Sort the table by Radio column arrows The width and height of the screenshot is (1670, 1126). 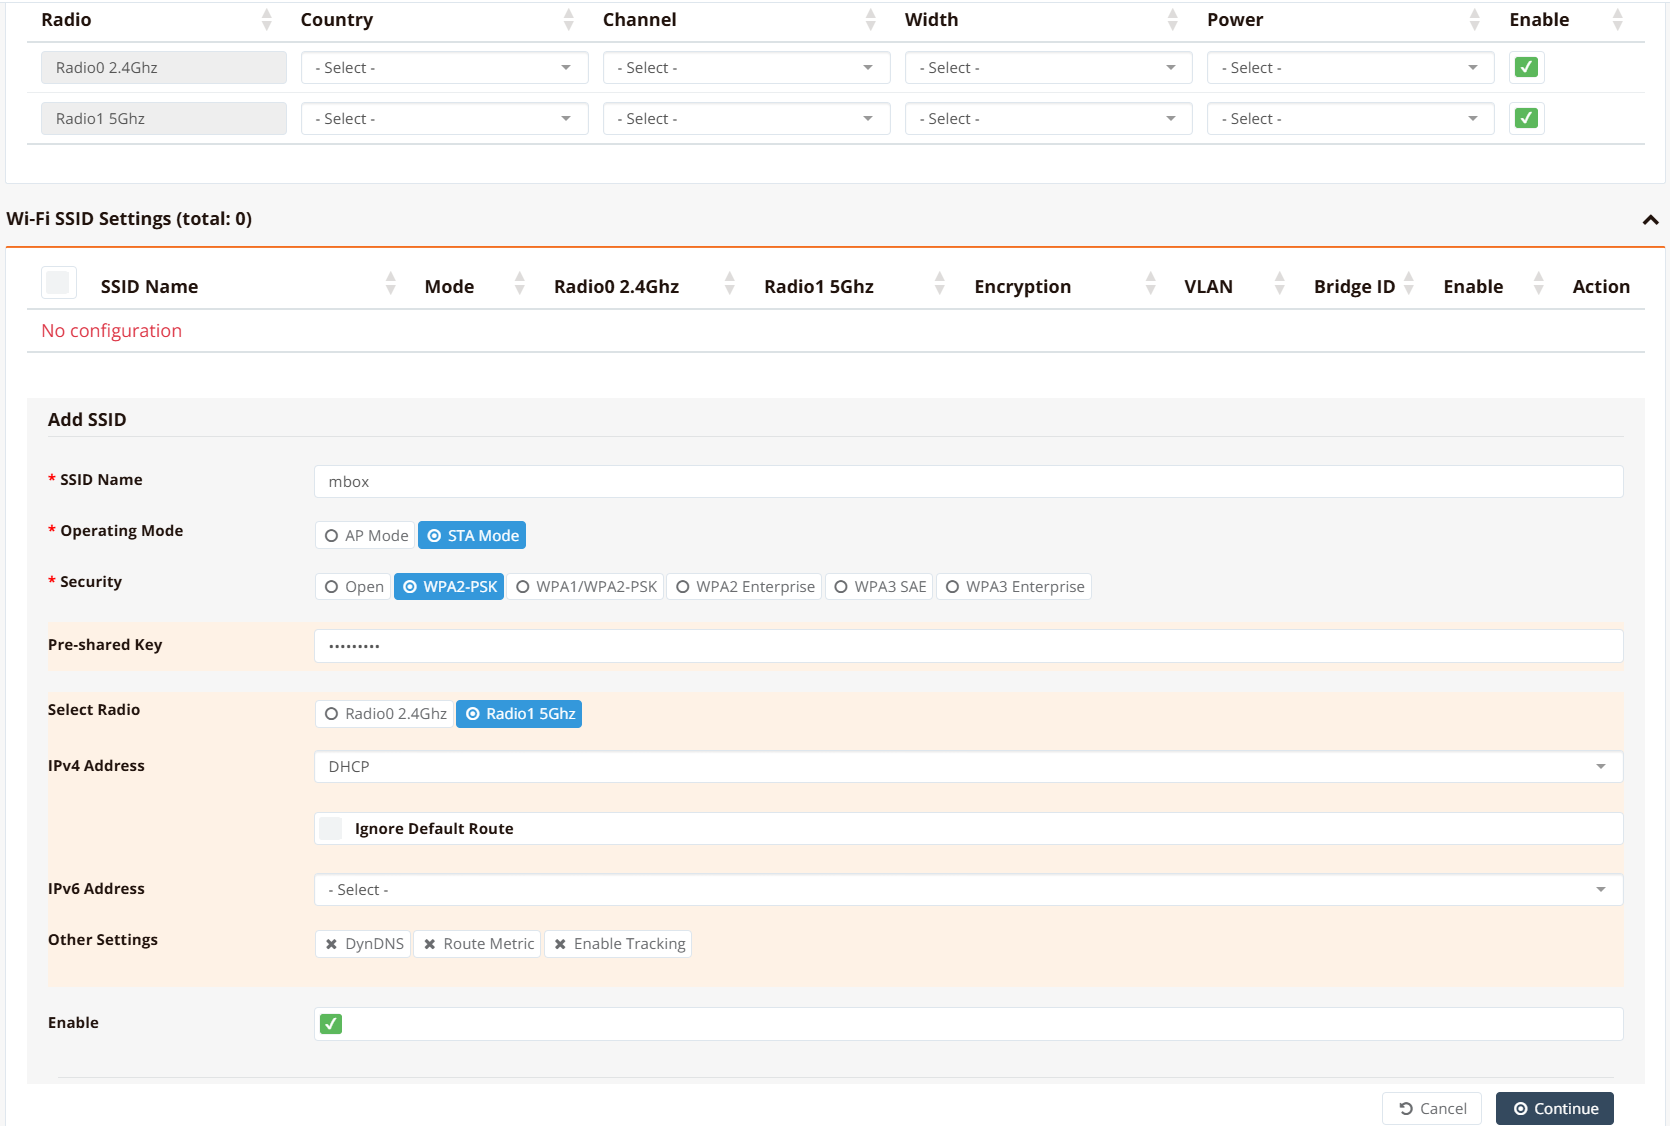pos(266,20)
